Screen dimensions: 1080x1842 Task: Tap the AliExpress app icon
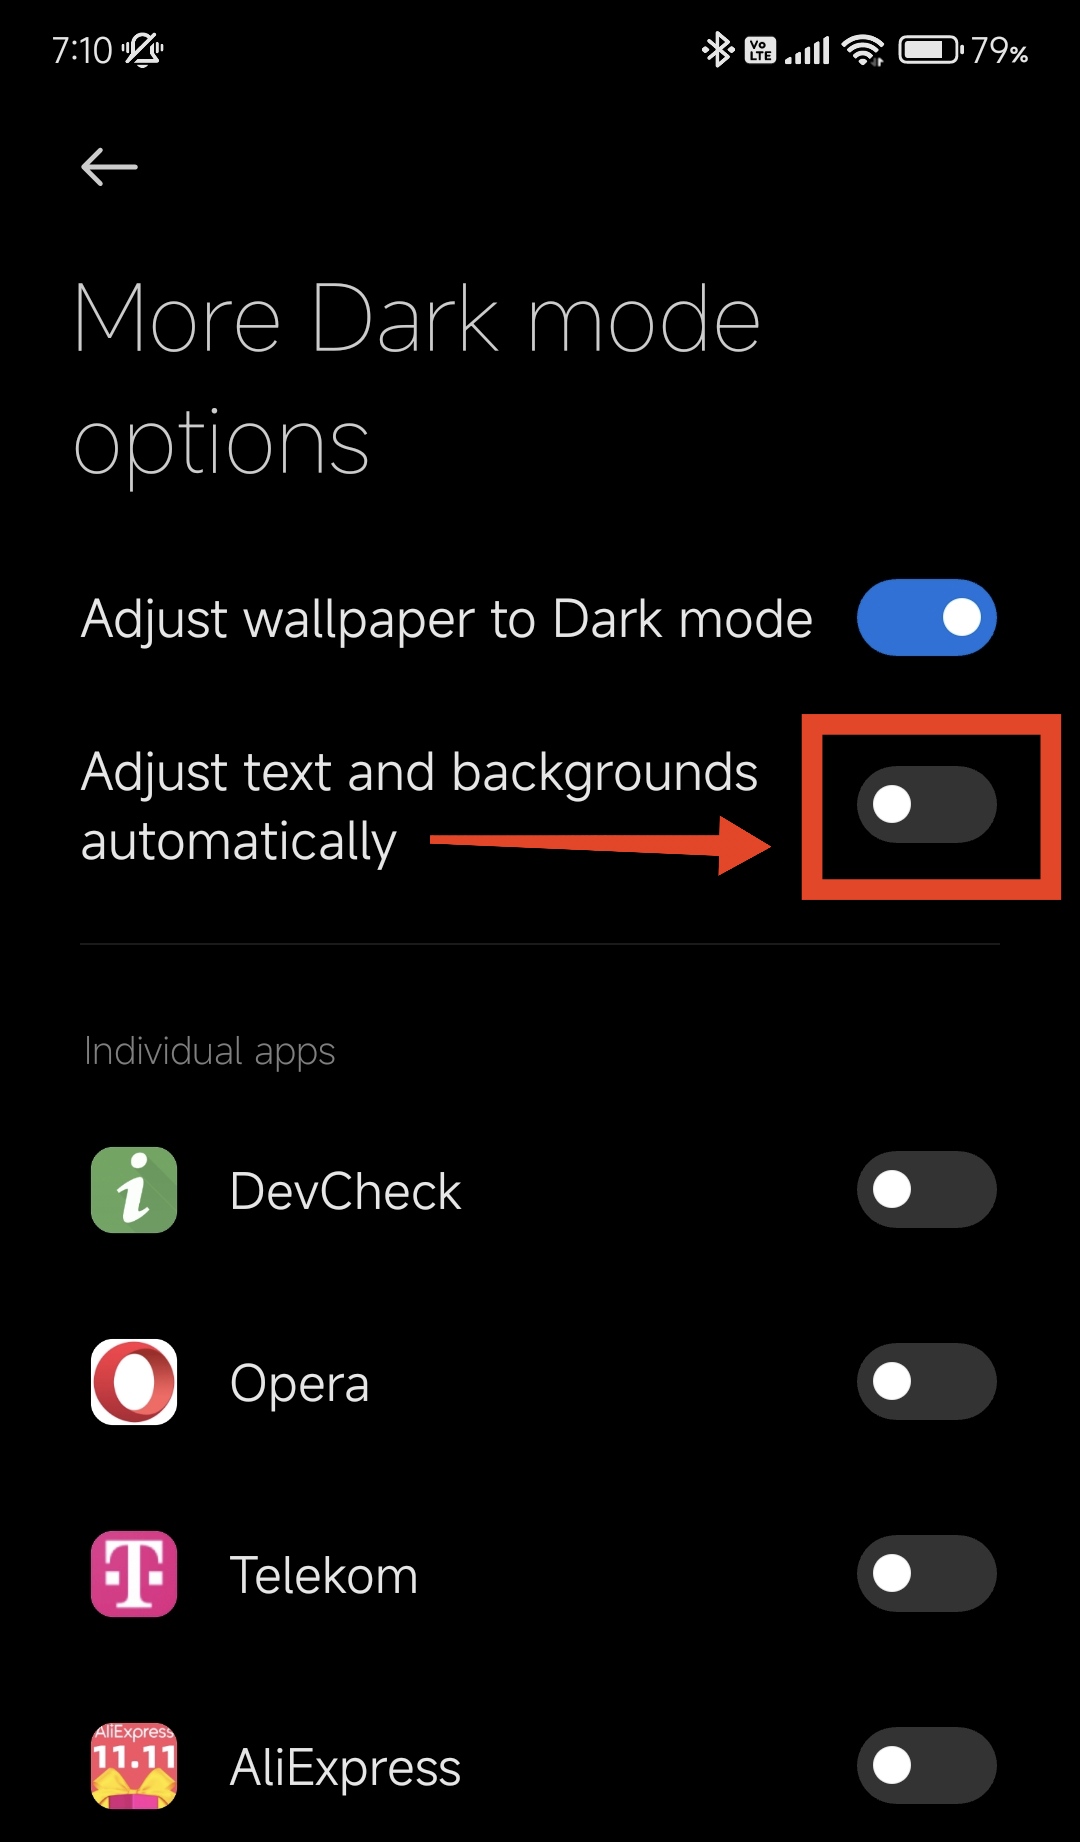tap(134, 1766)
